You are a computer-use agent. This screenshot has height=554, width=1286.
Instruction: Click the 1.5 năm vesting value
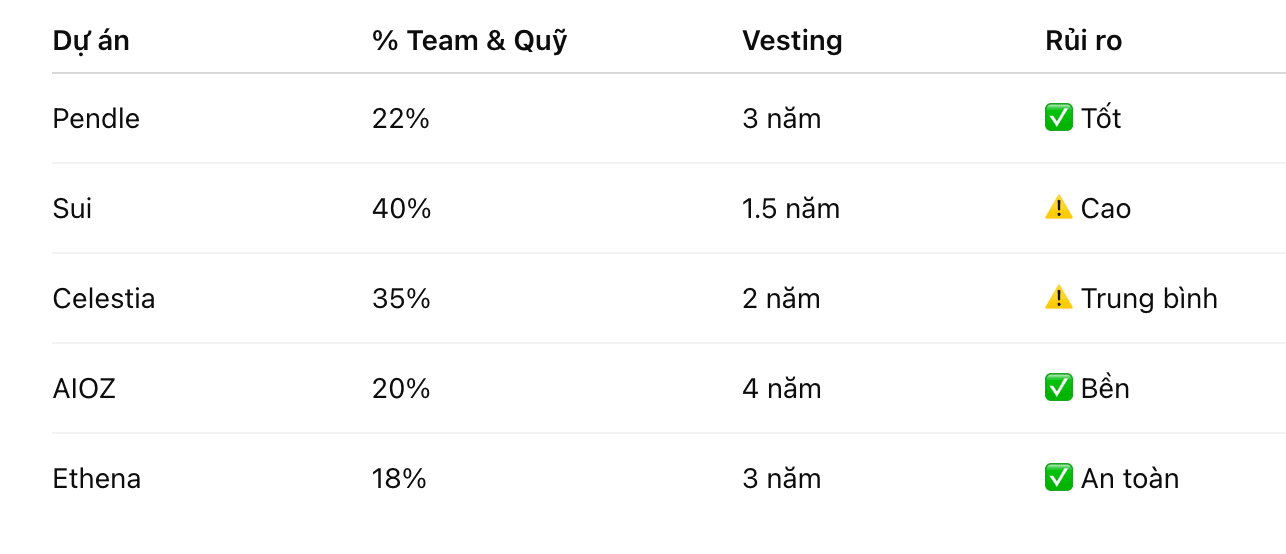click(x=791, y=209)
